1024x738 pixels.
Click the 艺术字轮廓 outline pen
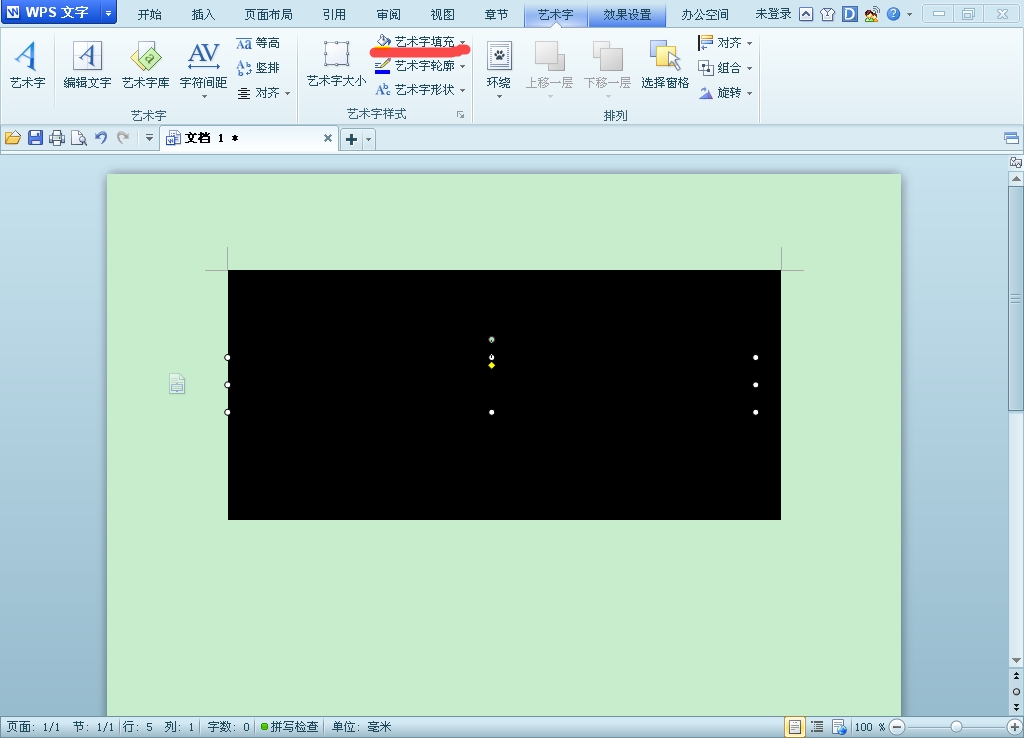pos(383,66)
